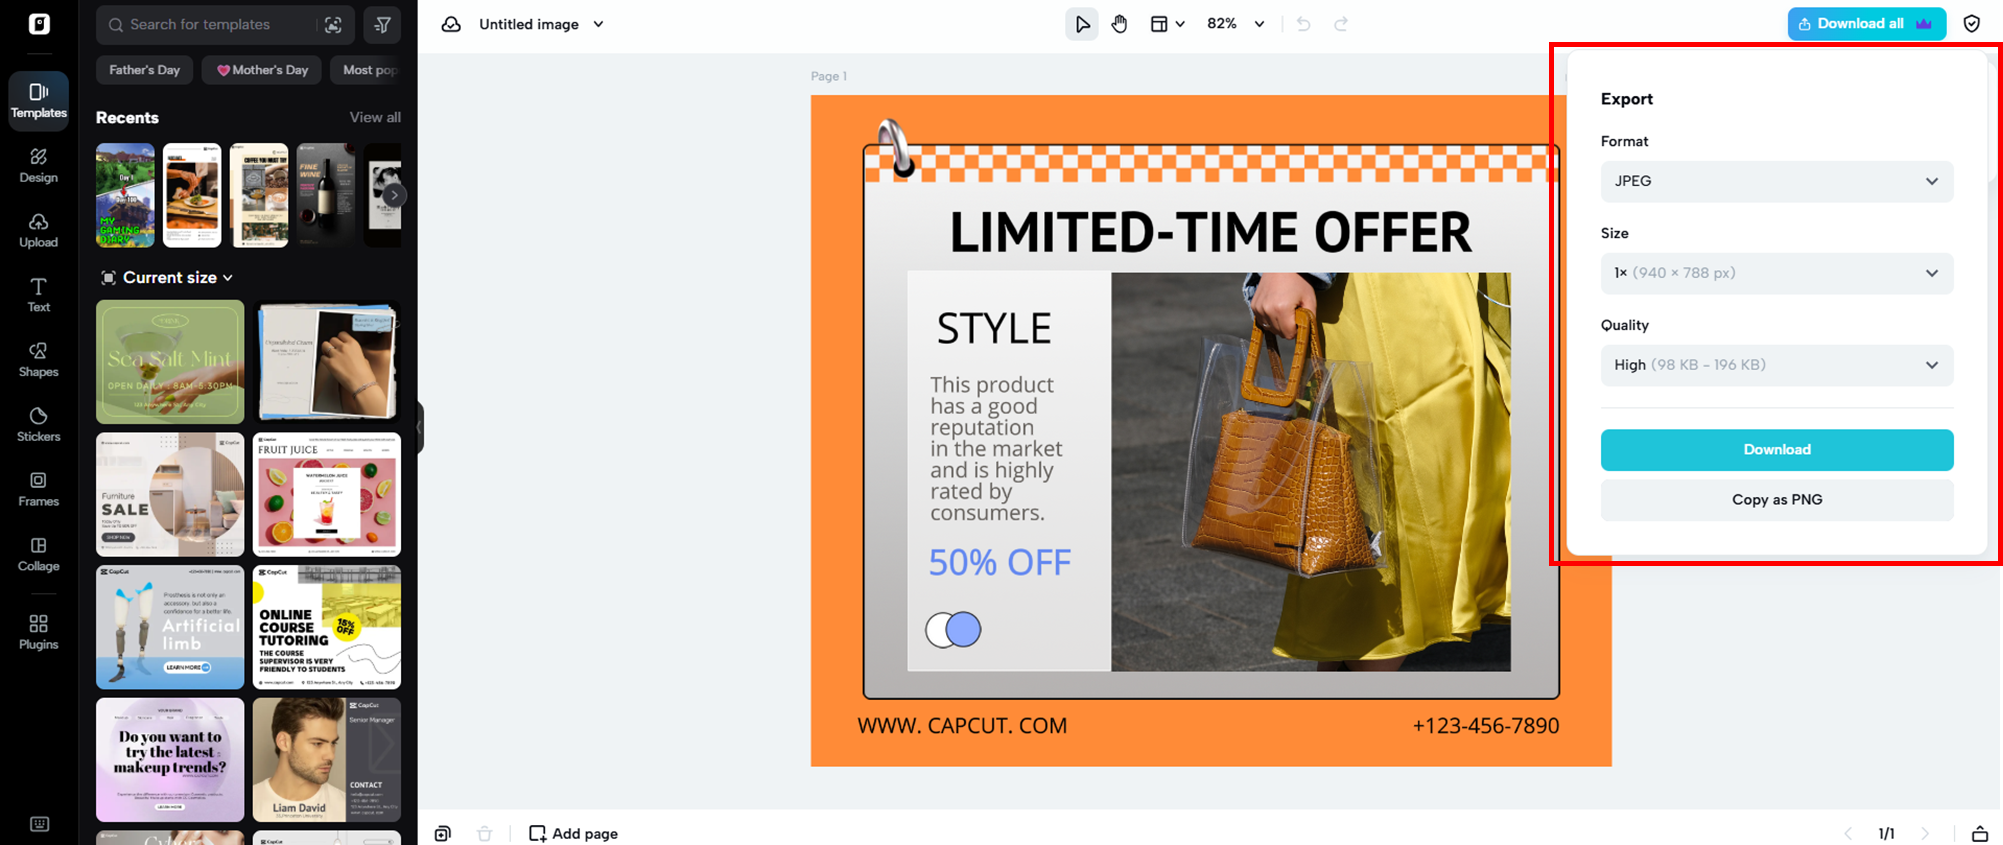Open the Liam David contact template
Image resolution: width=2003 pixels, height=845 pixels.
click(x=327, y=760)
